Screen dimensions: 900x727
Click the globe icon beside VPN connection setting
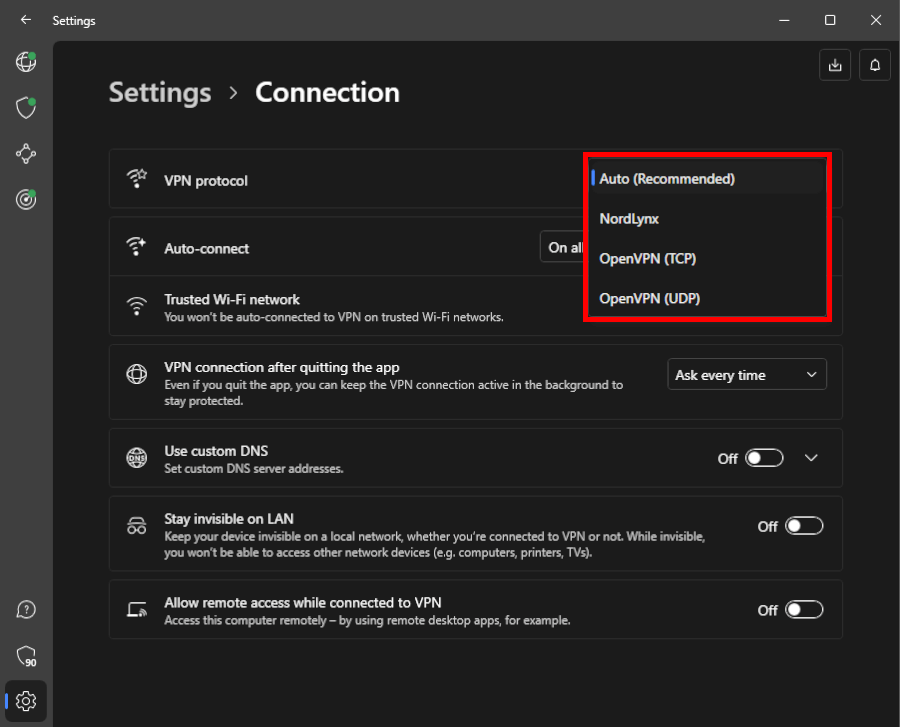[137, 374]
